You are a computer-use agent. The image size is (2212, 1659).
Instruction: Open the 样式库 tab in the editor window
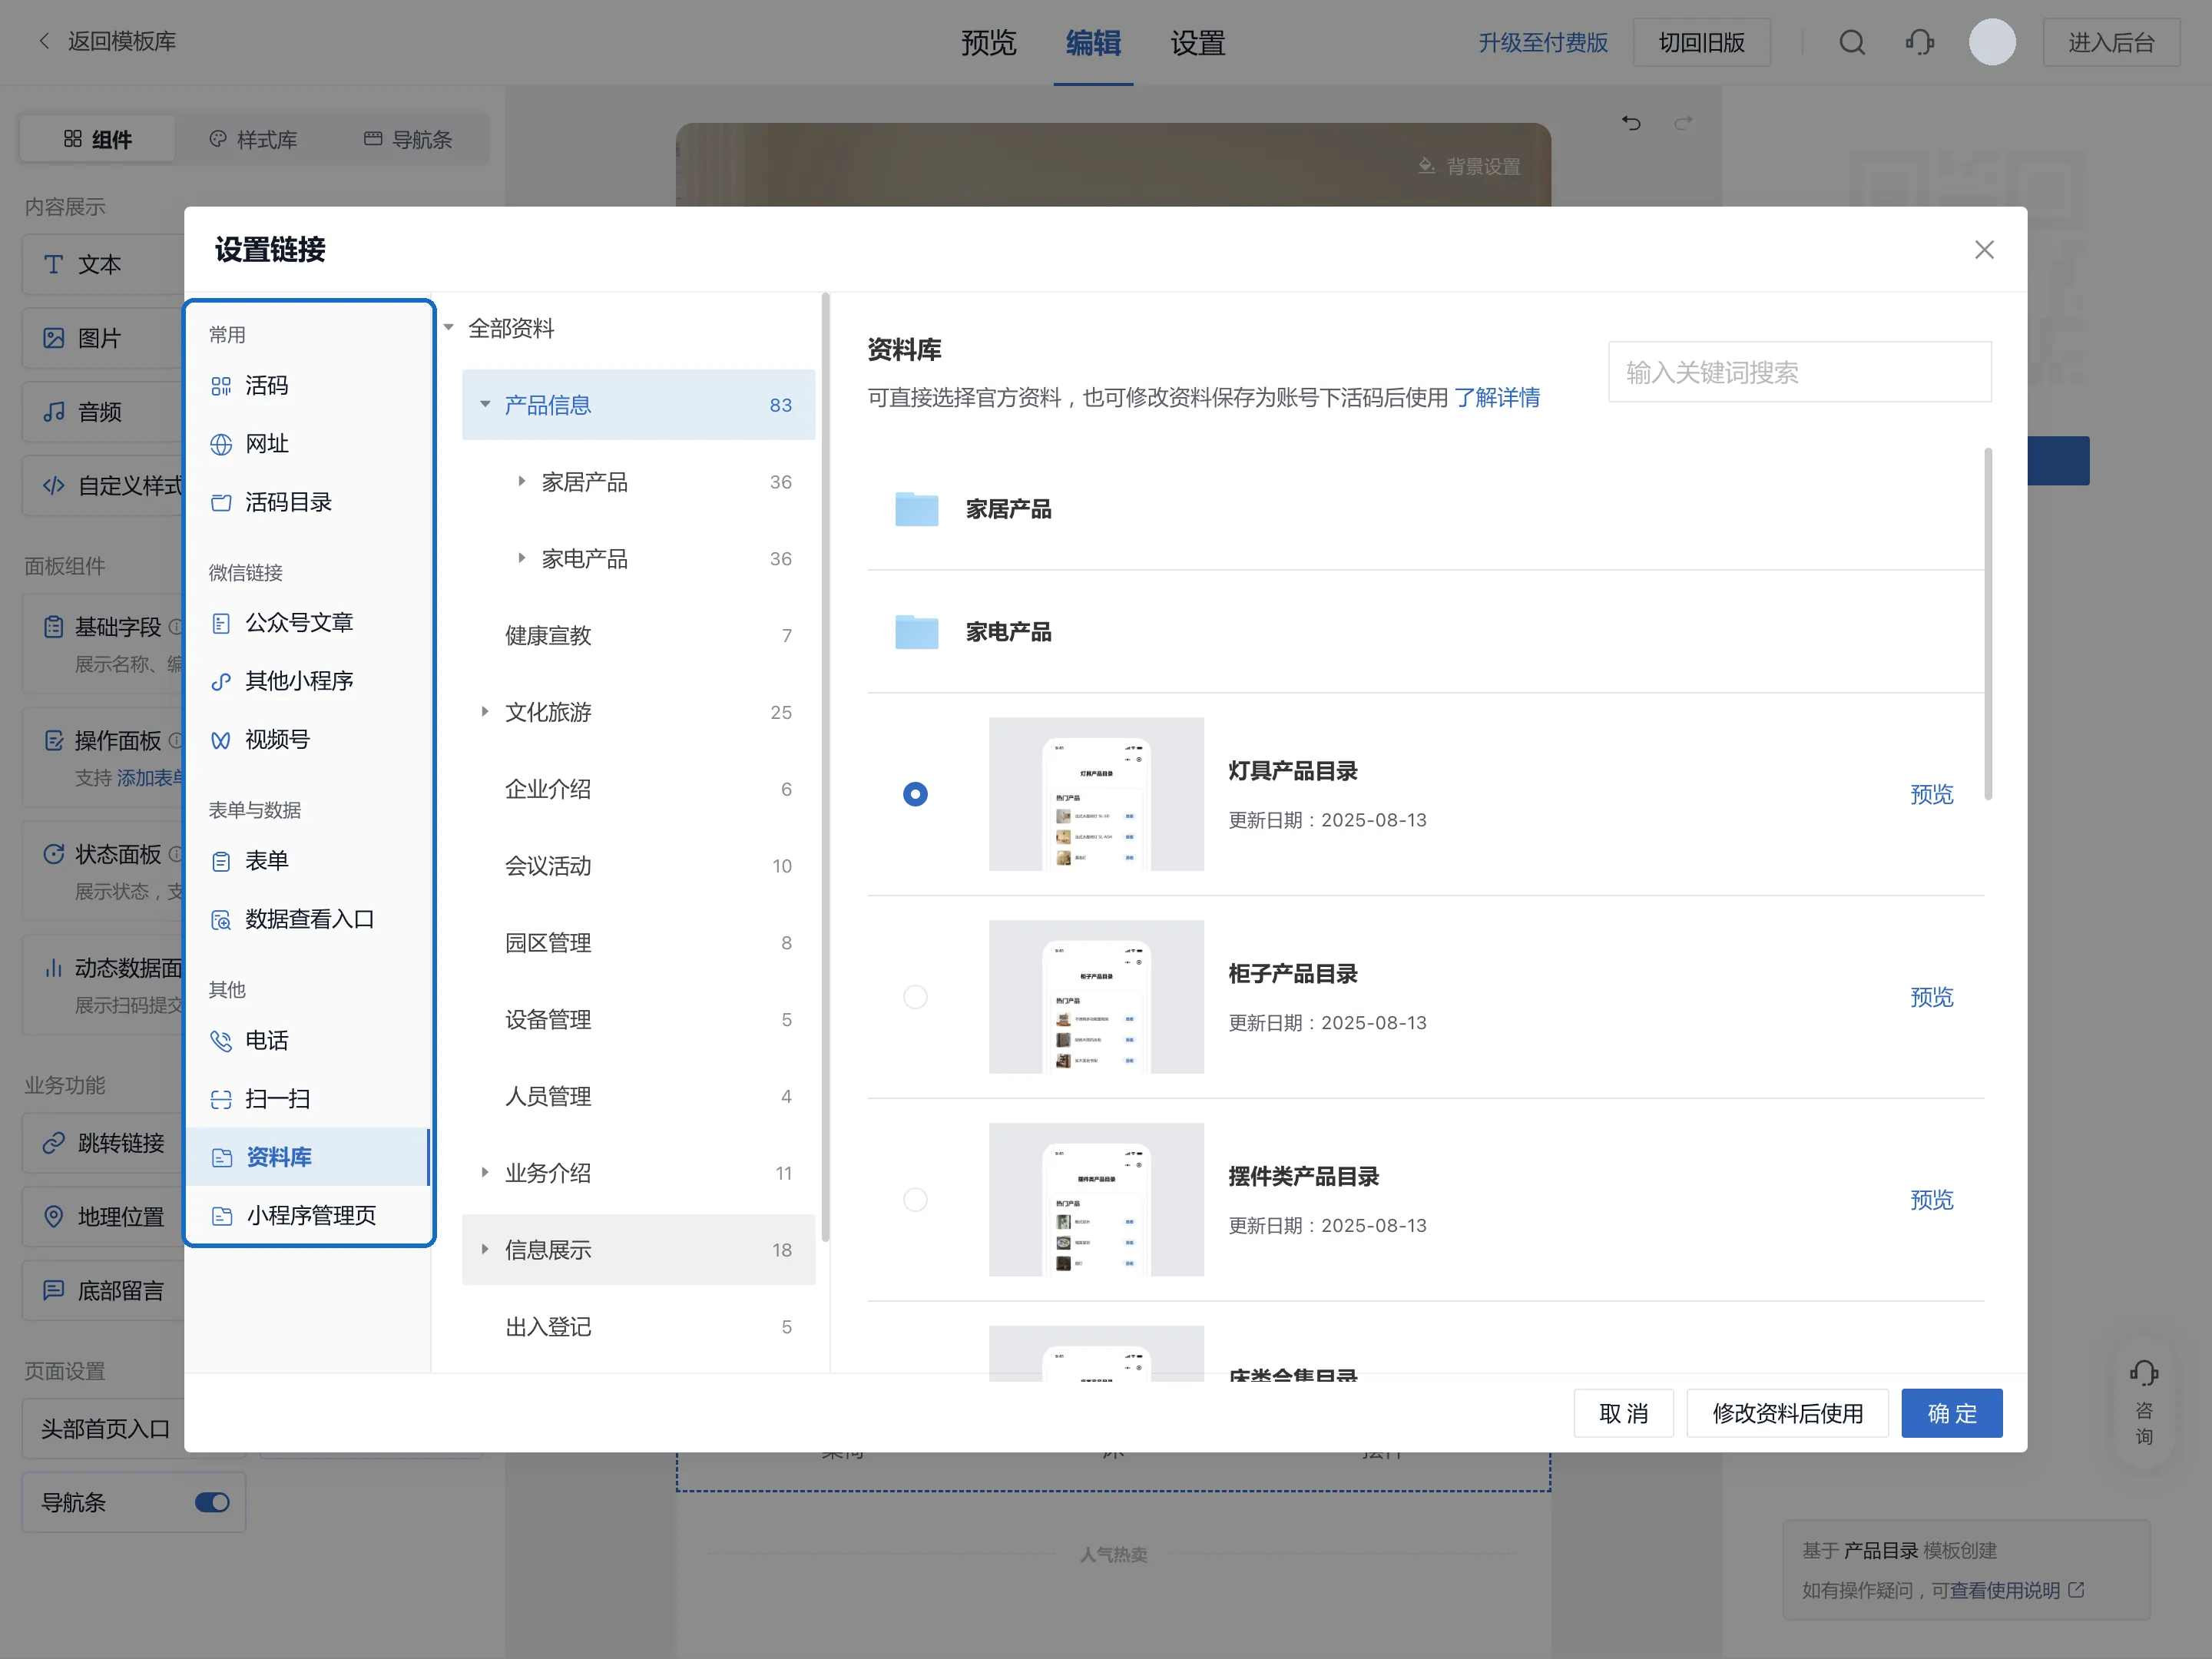tap(253, 139)
